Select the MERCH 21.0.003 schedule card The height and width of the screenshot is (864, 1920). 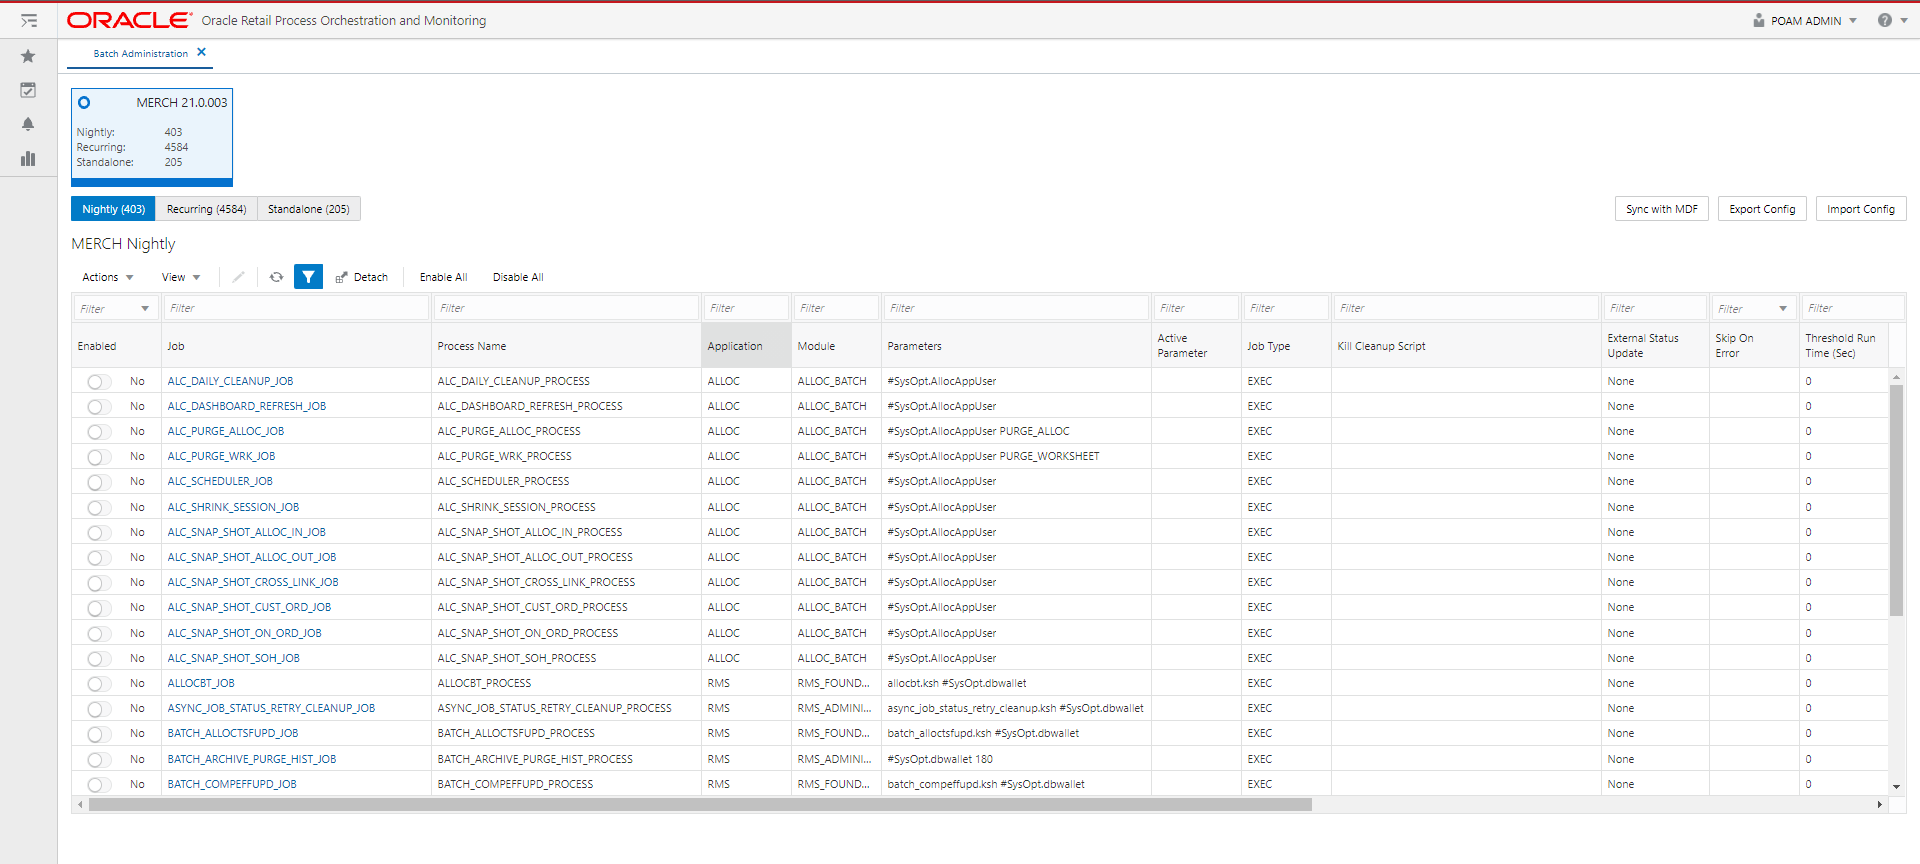click(x=152, y=137)
